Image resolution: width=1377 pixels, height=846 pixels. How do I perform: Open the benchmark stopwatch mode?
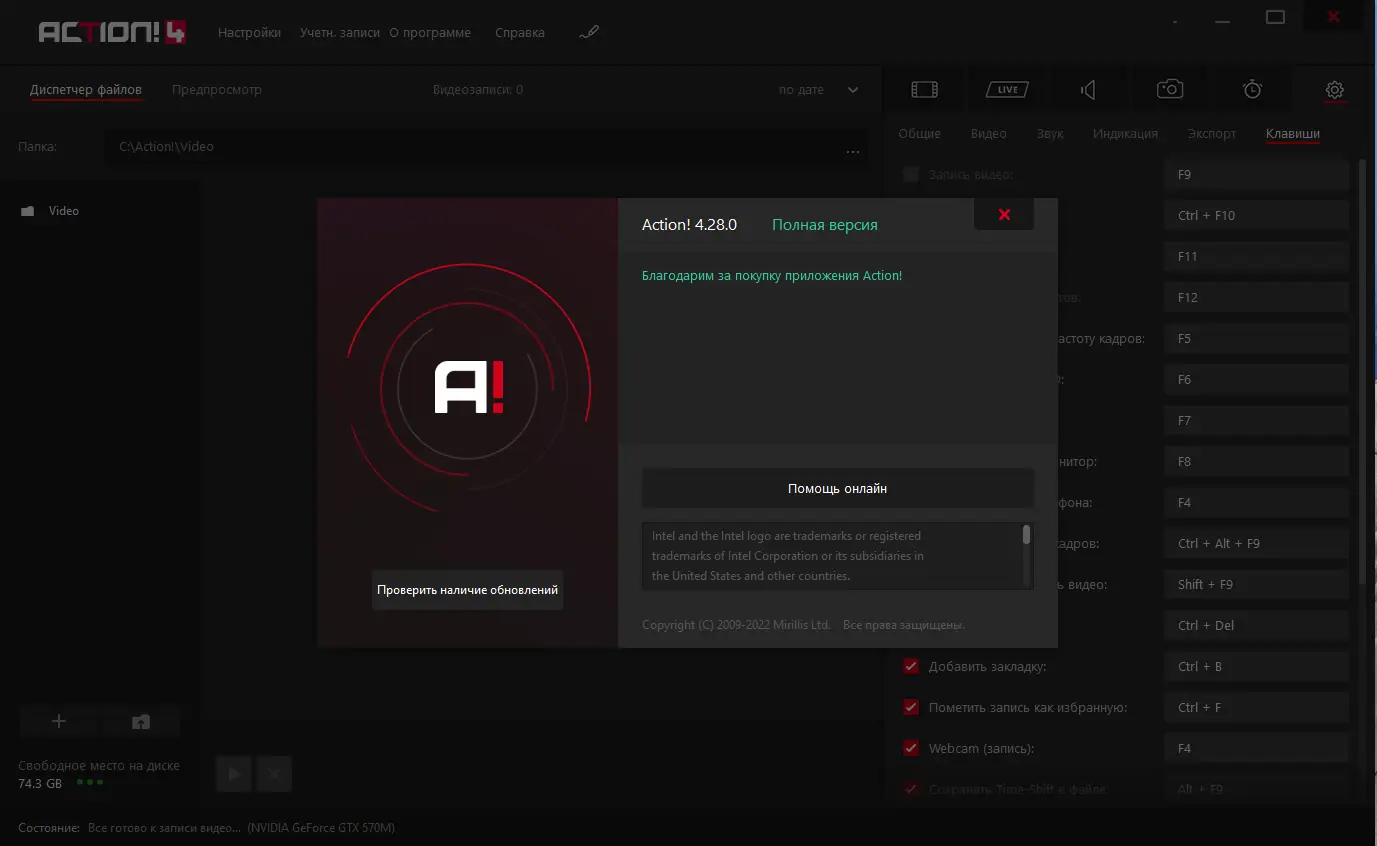[x=1252, y=89]
